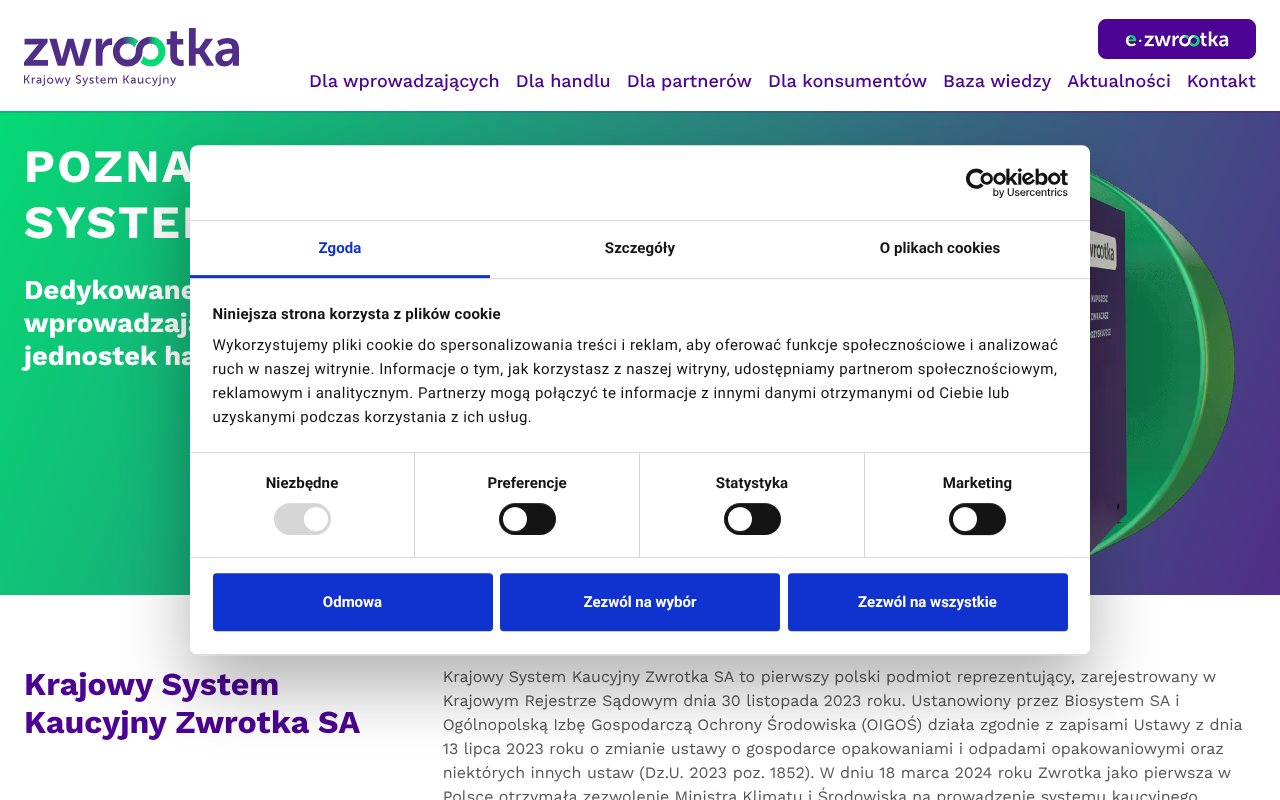The height and width of the screenshot is (800, 1280).
Task: Enable the Statystyka cookies toggle
Action: click(x=752, y=519)
